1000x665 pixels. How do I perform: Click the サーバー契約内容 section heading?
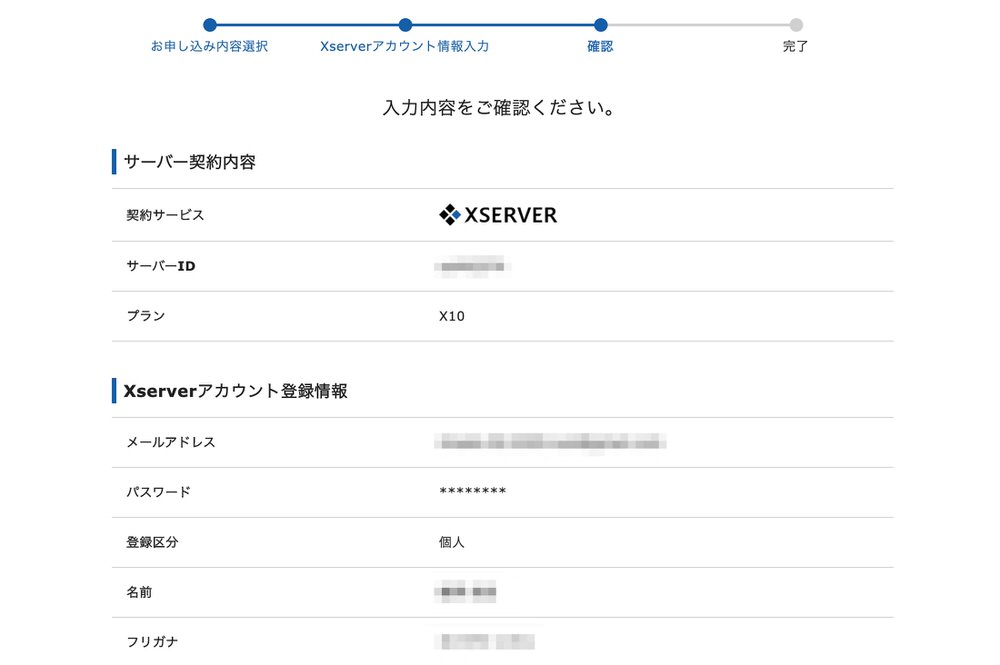[x=189, y=162]
